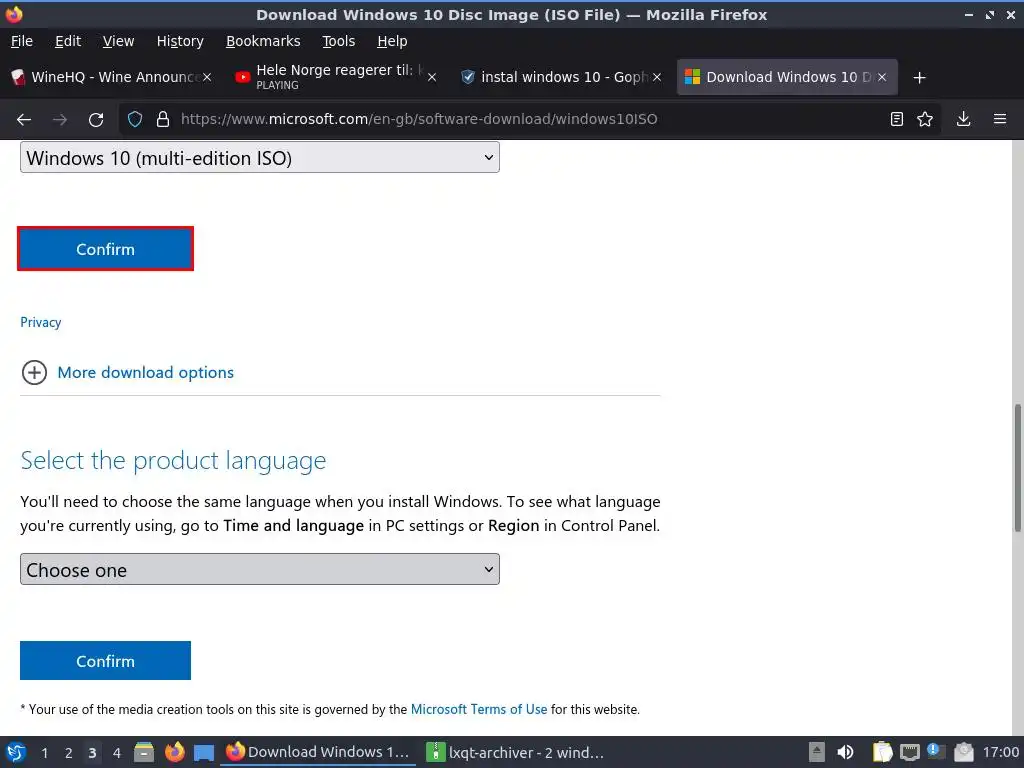The height and width of the screenshot is (768, 1024).
Task: Click the screenshot tray icon
Action: [x=963, y=752]
